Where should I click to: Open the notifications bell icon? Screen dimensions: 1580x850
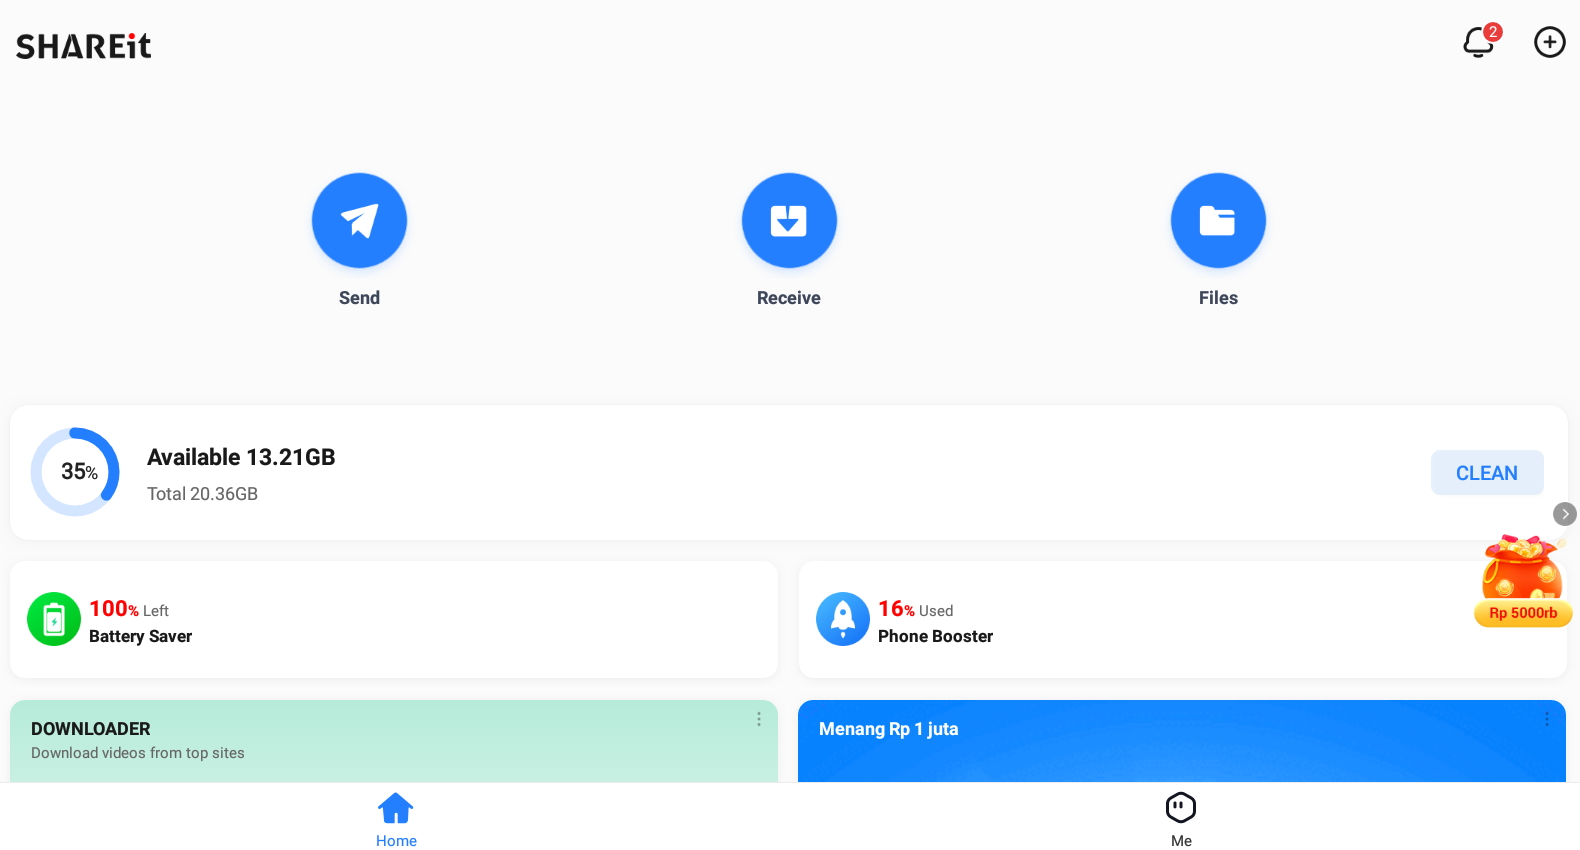tap(1479, 42)
